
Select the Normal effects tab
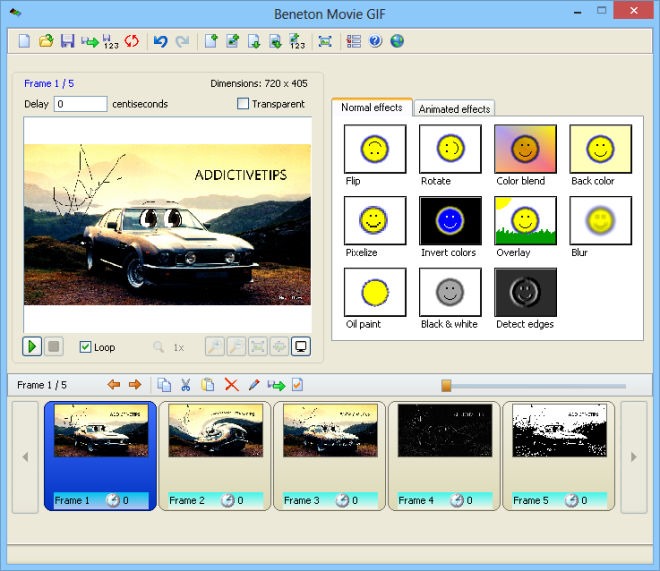coord(372,107)
